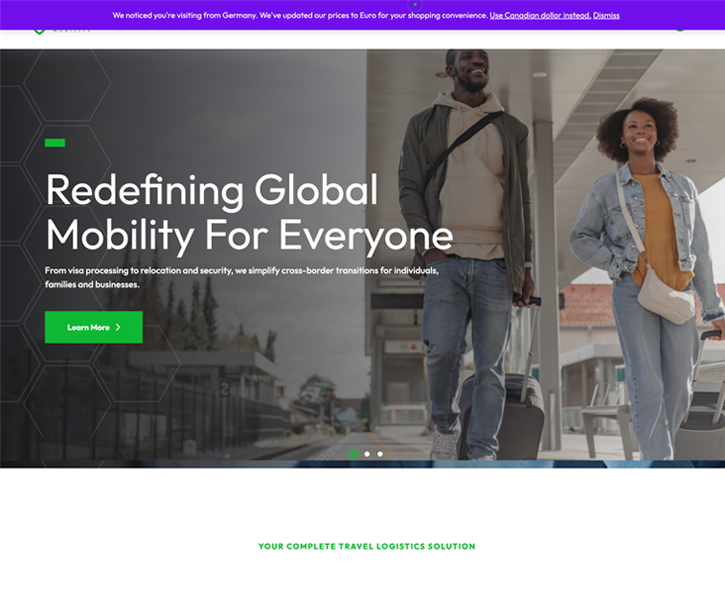Image resolution: width=725 pixels, height=594 pixels.
Task: Click the green accent bar above the headline
Action: tap(55, 143)
